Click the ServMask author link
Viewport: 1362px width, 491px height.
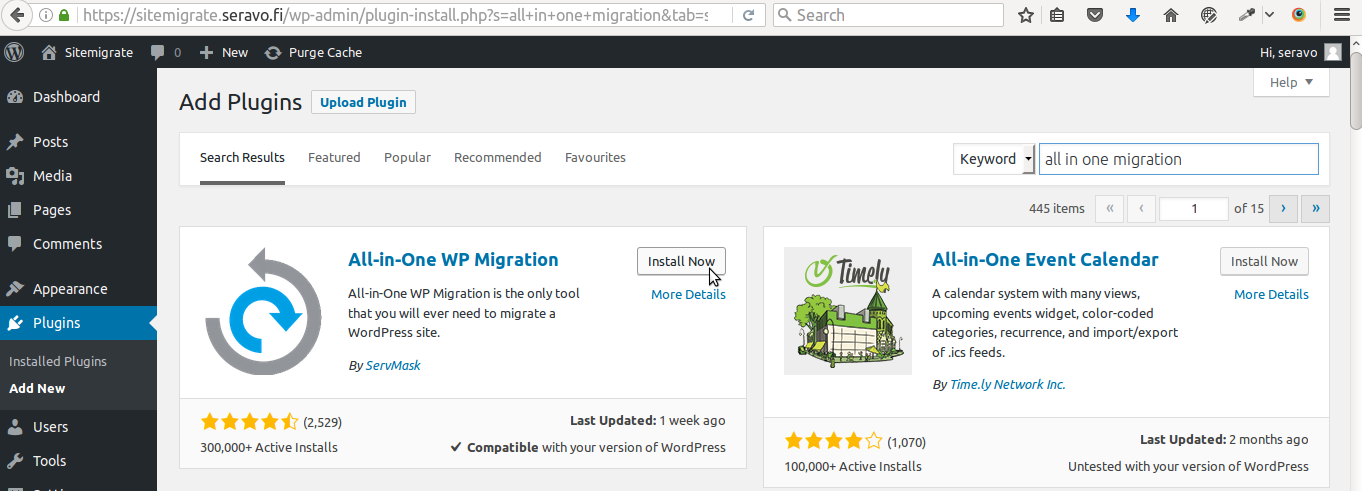[393, 365]
